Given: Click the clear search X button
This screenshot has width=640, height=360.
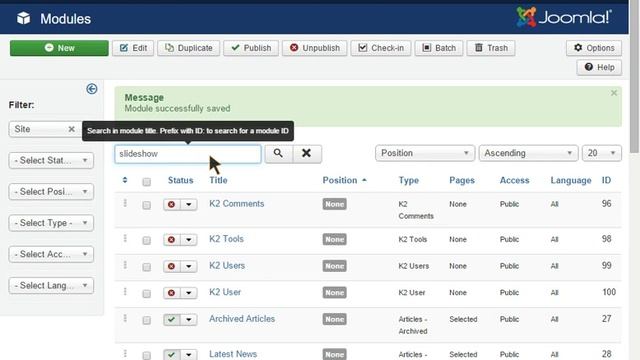Looking at the screenshot, I should pyautogui.click(x=307, y=153).
